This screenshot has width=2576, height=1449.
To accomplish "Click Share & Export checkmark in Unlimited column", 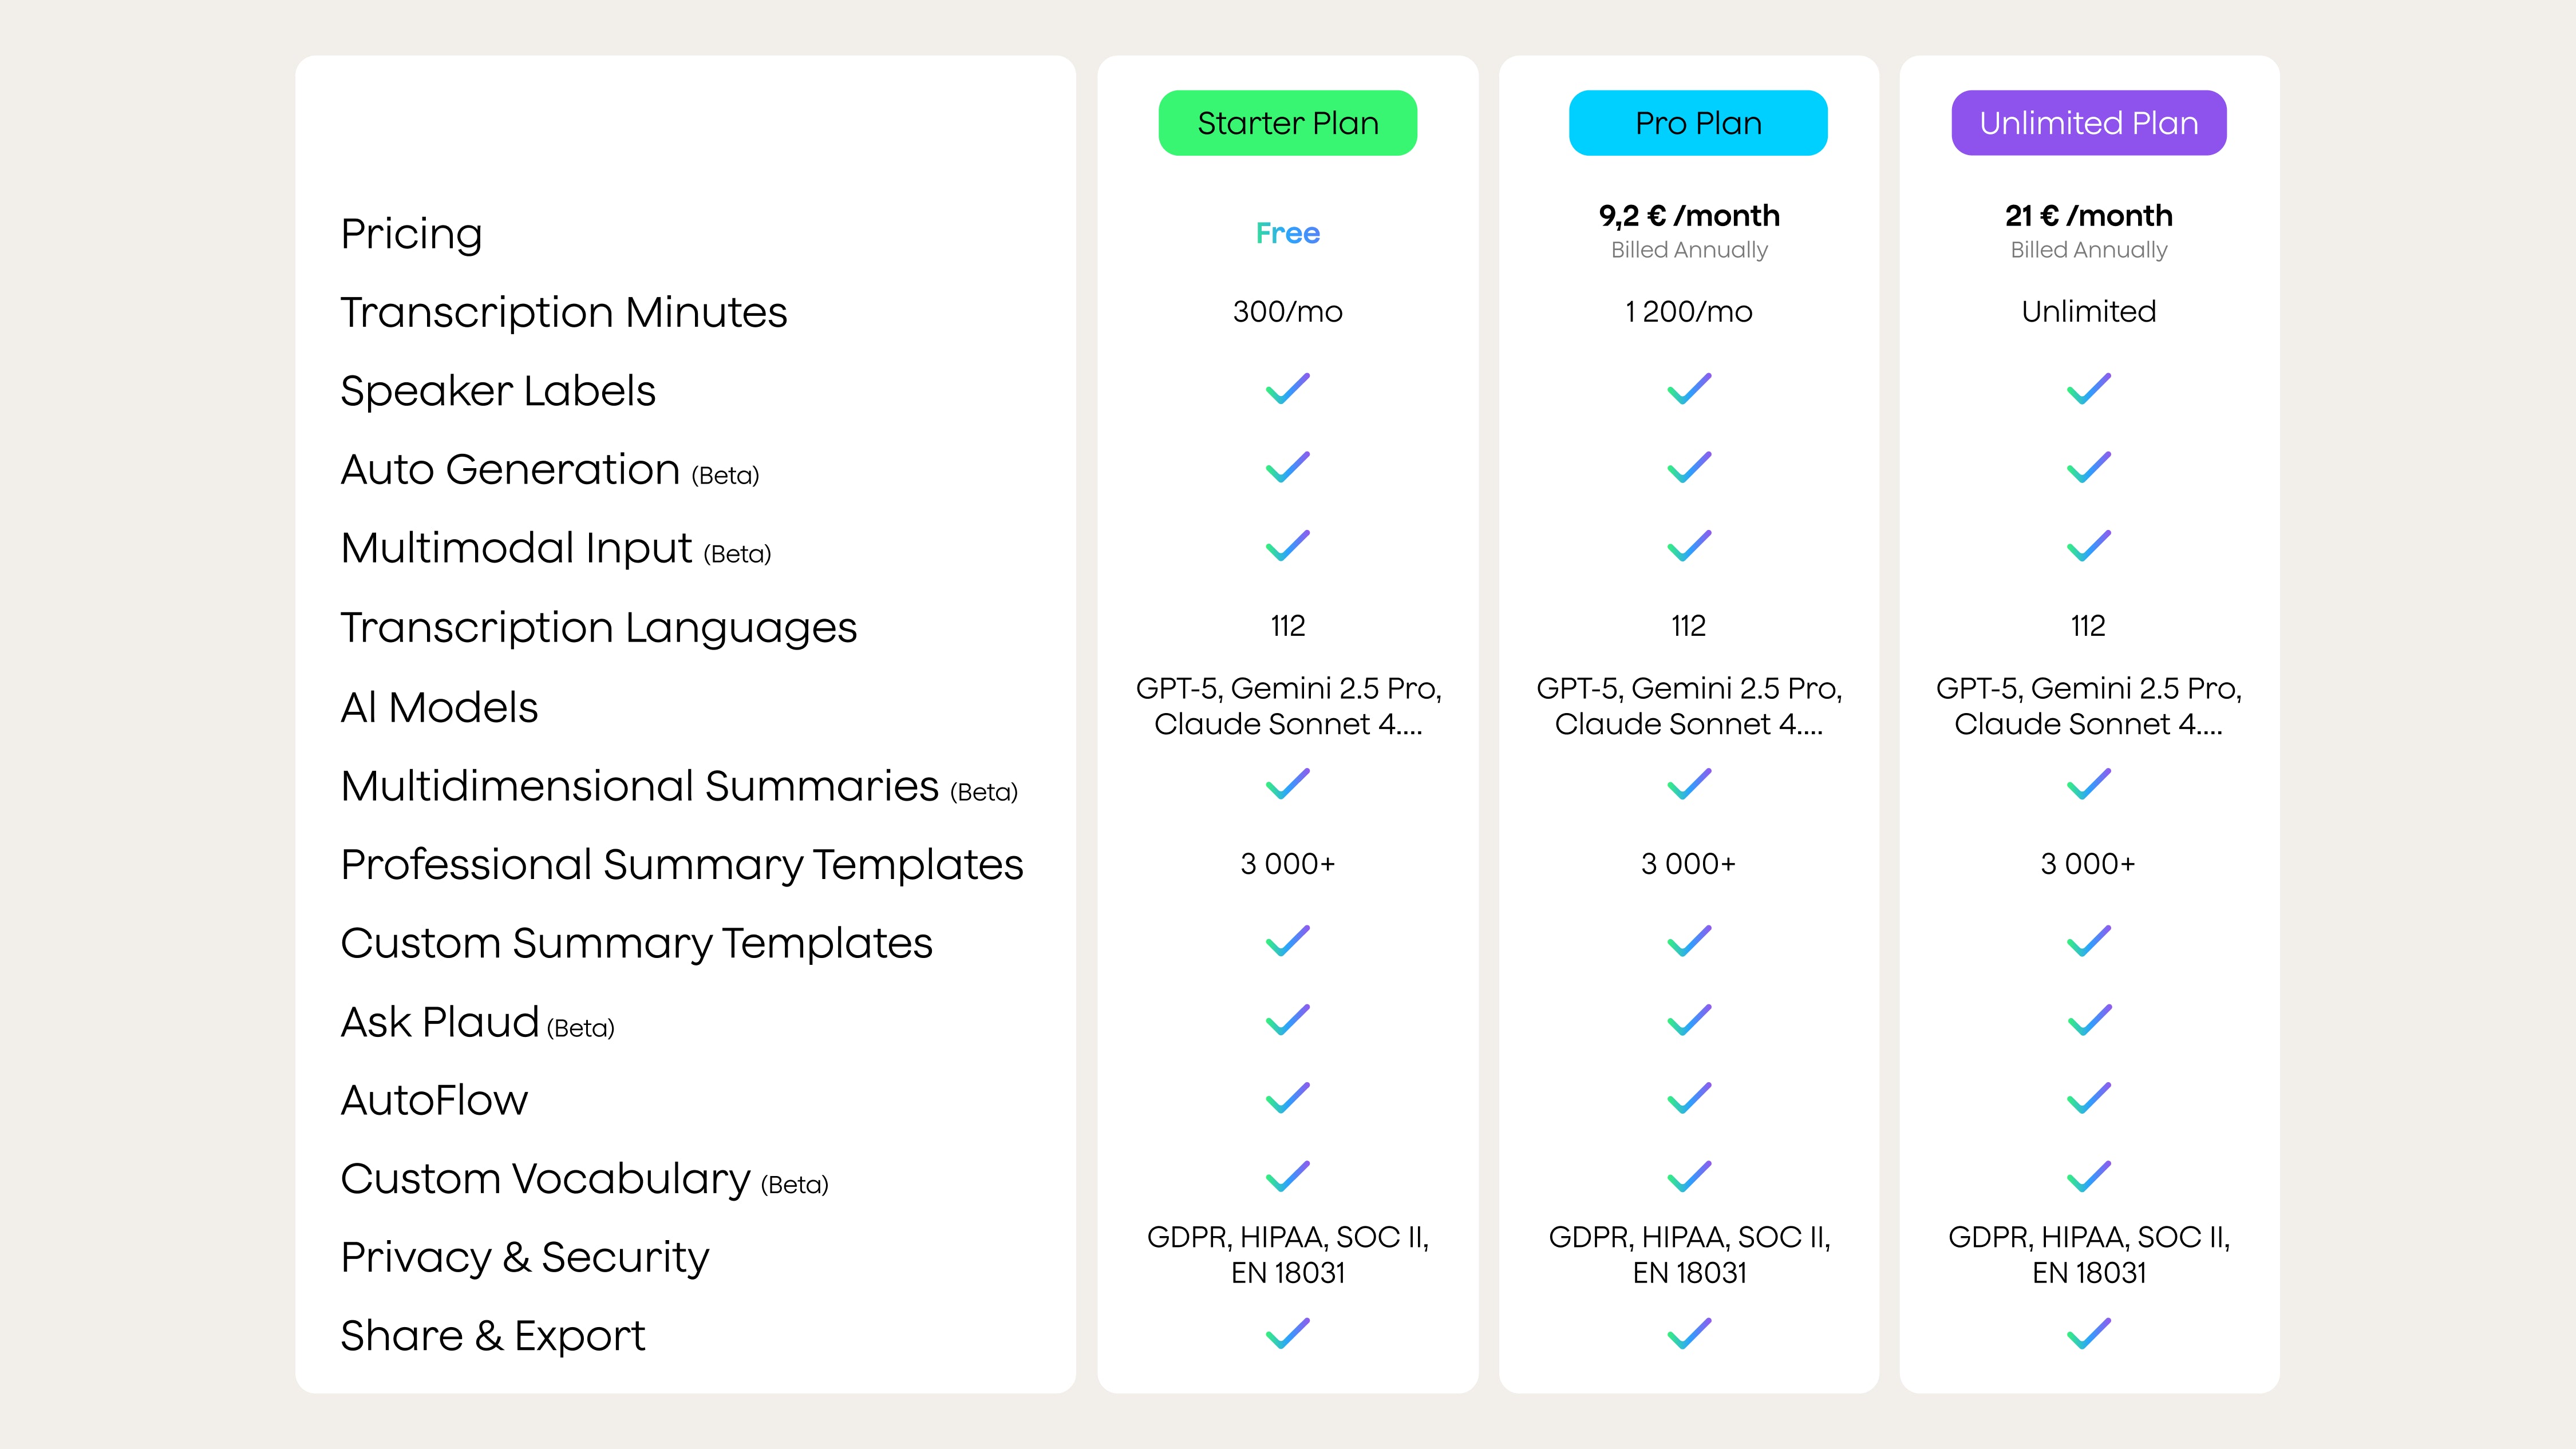I will (x=2088, y=1334).
